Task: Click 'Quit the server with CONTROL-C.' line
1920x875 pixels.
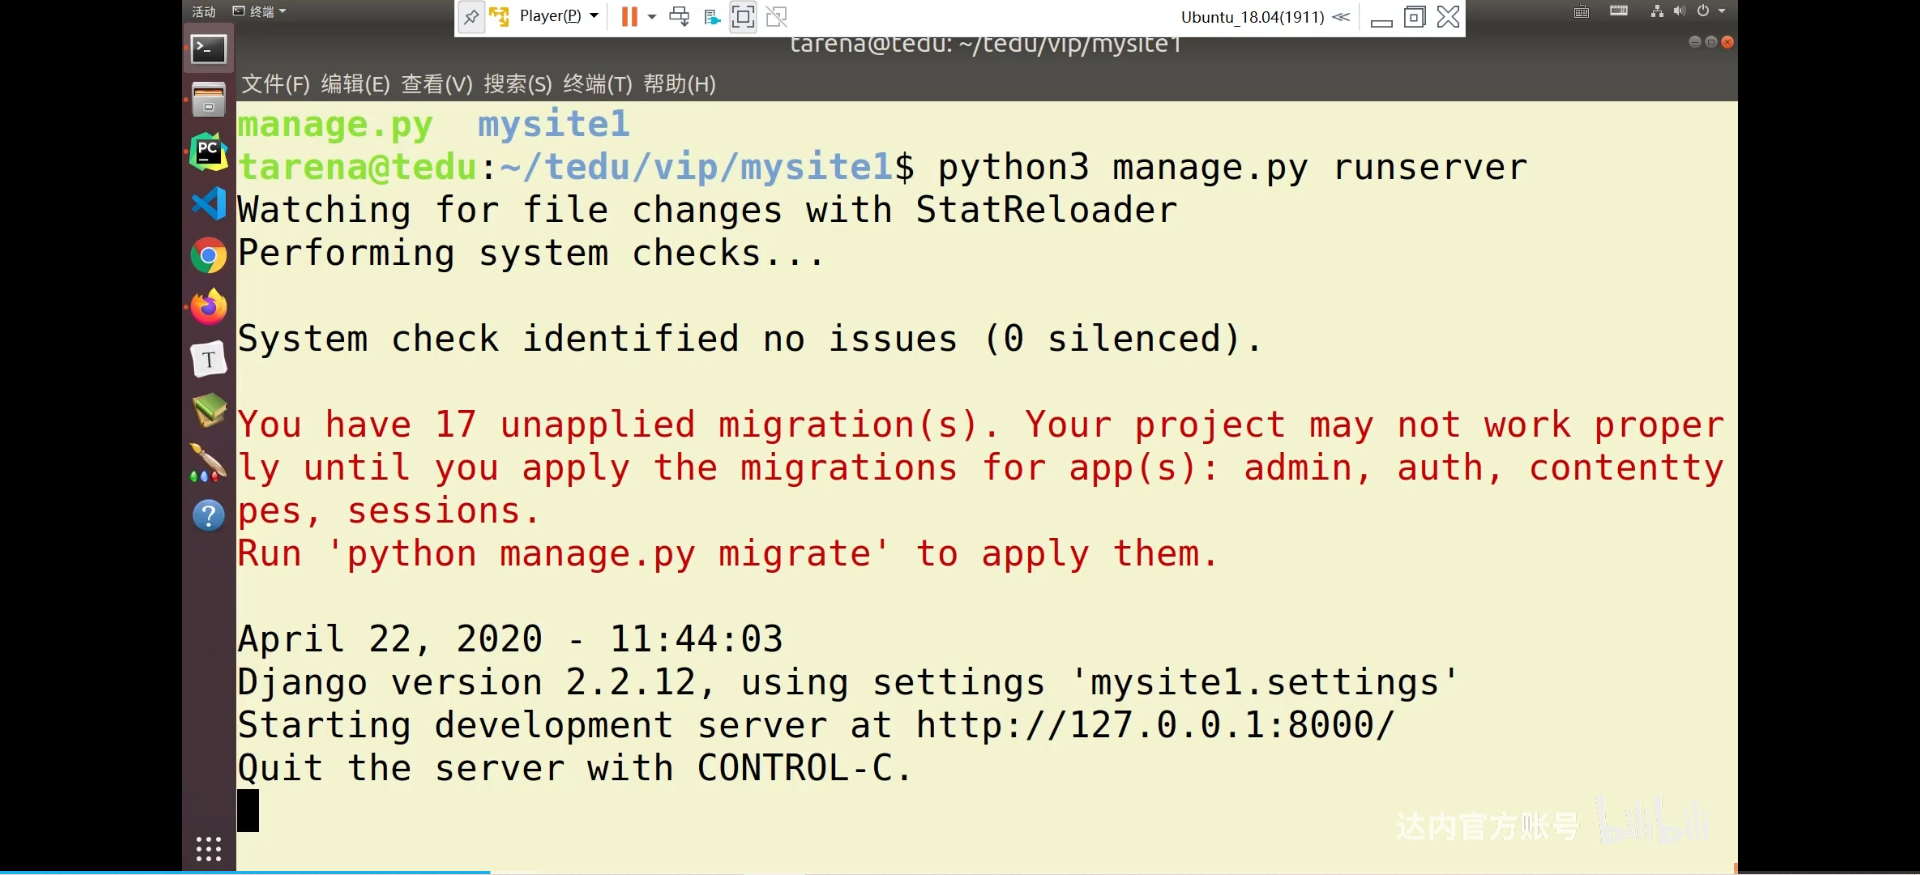Action: (x=575, y=768)
